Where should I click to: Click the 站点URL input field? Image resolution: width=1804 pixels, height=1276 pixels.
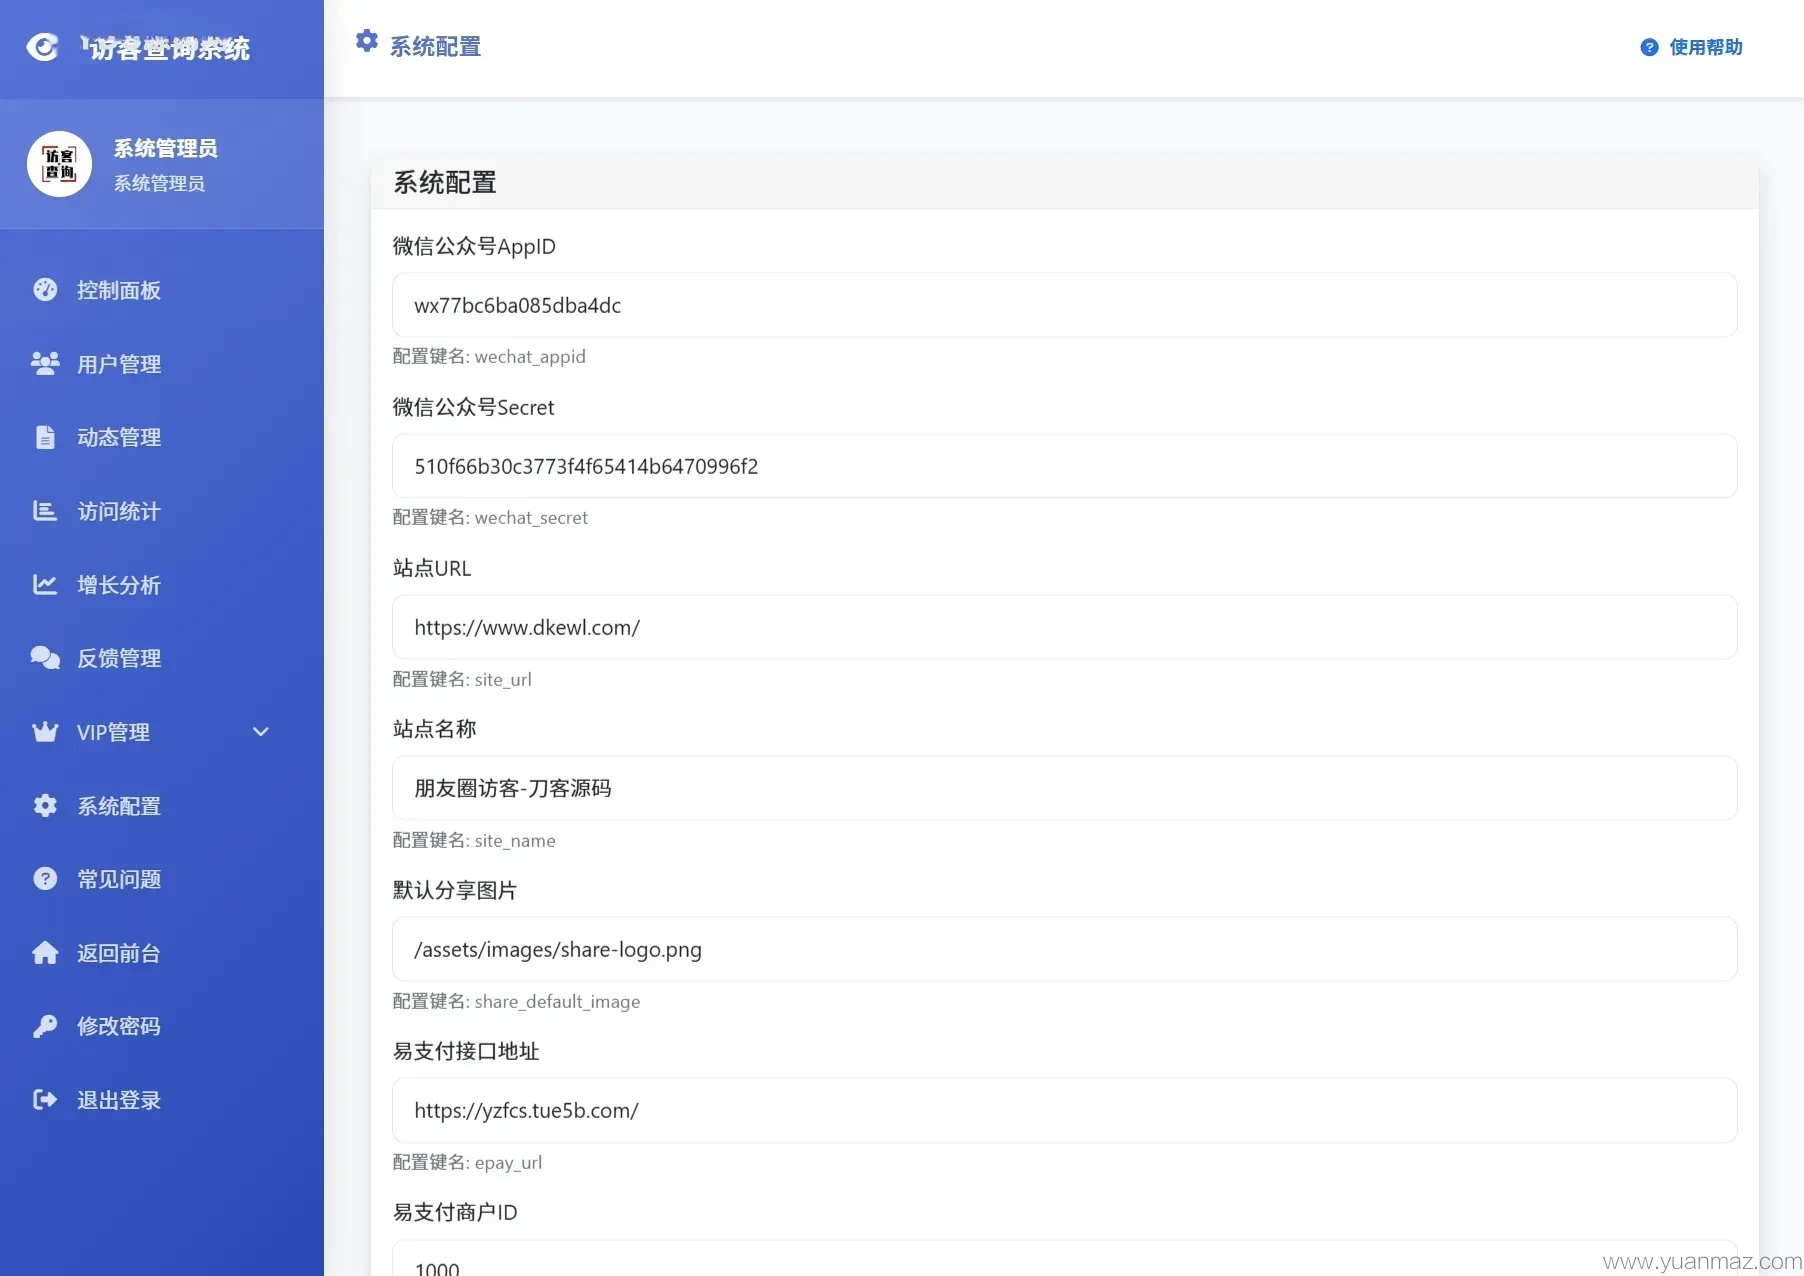[x=1065, y=627]
